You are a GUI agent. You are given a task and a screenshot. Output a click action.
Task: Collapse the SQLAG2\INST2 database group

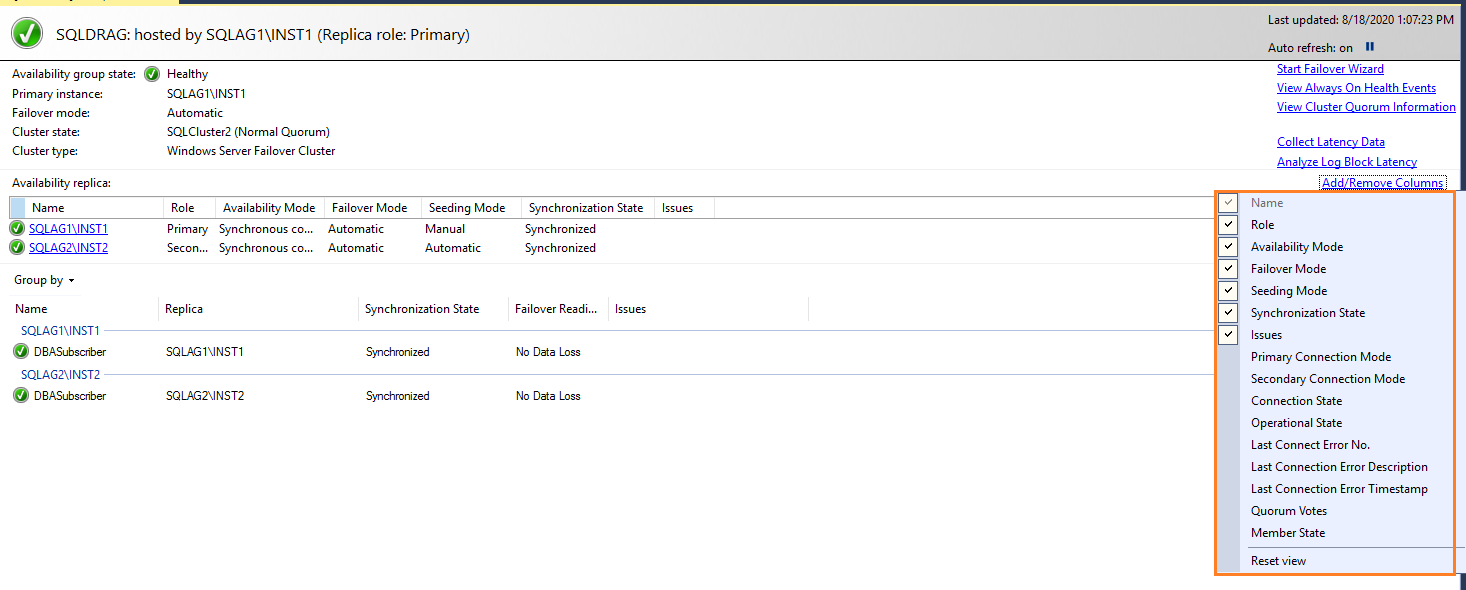tap(60, 375)
